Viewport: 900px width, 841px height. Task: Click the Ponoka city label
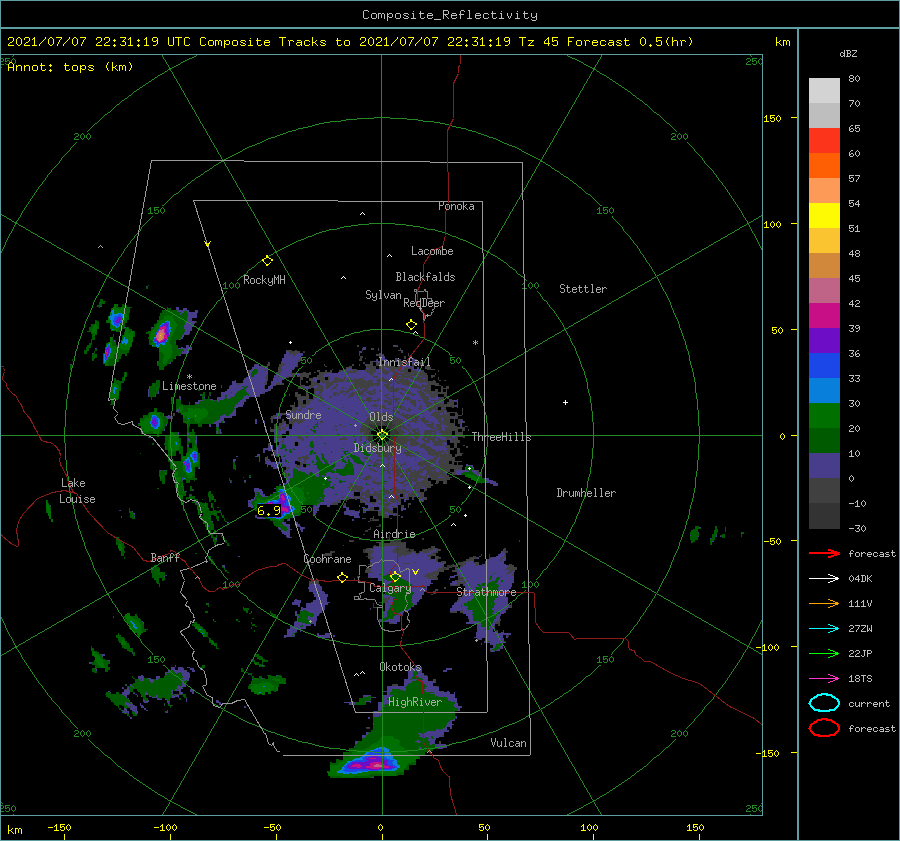click(x=456, y=206)
